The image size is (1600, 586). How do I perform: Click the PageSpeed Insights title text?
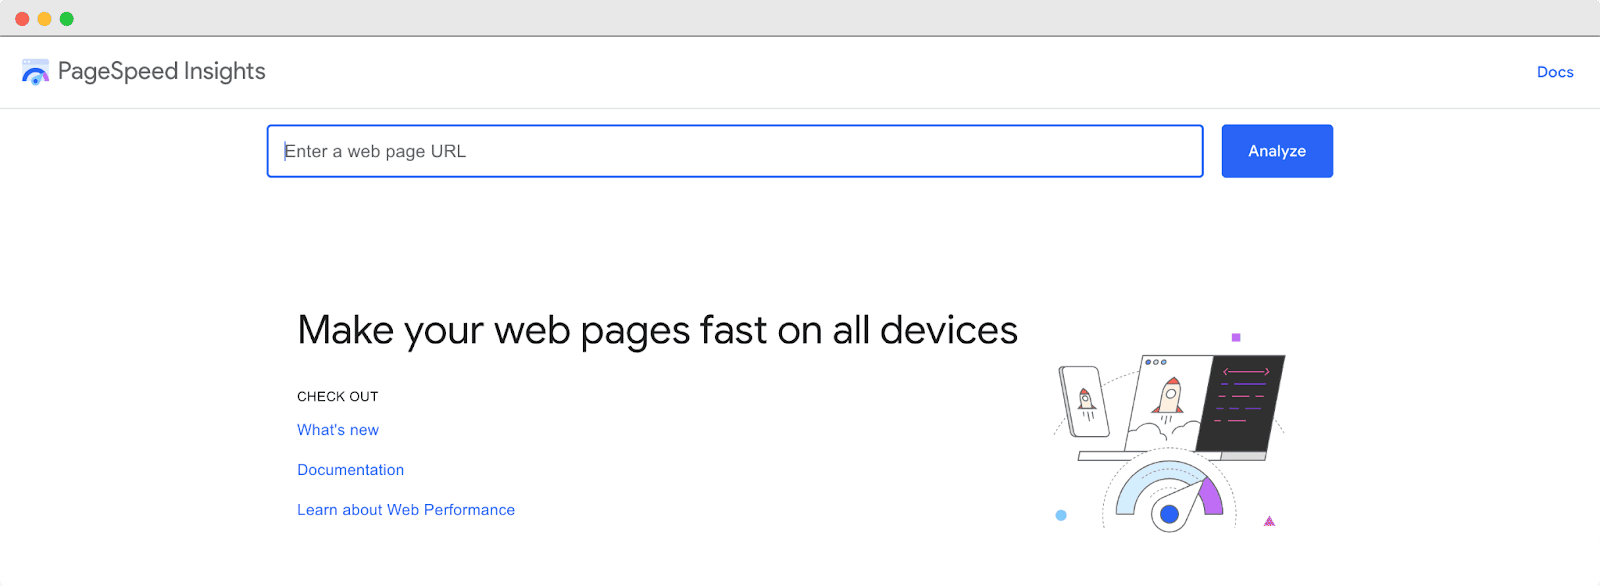(161, 72)
